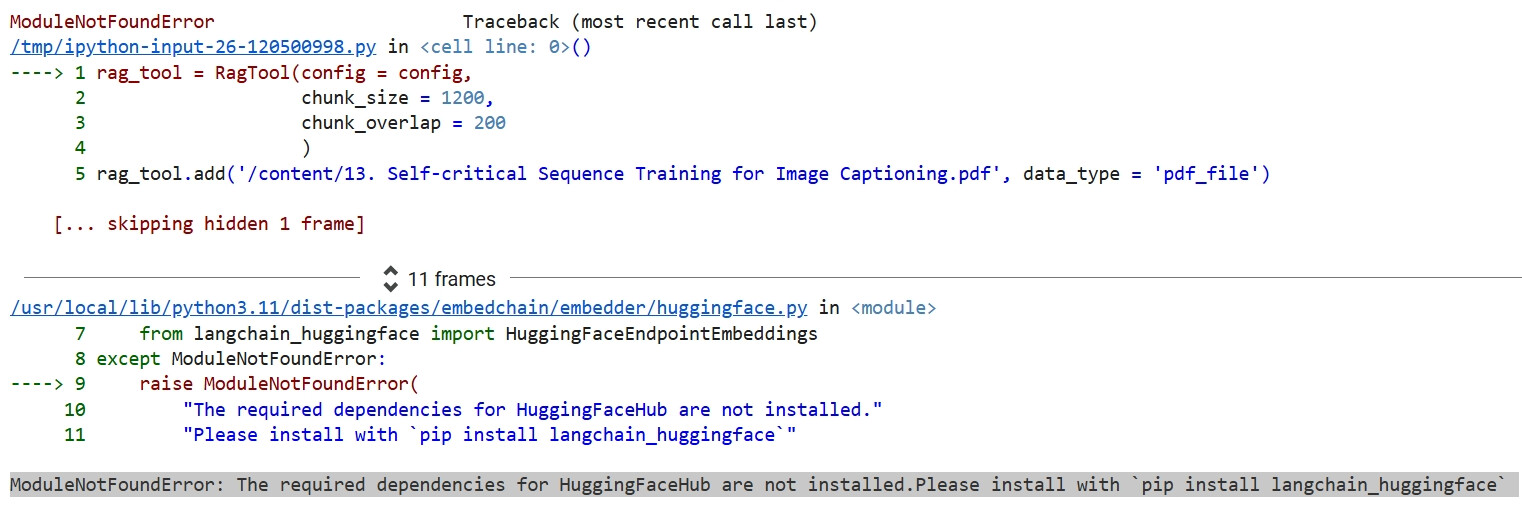The height and width of the screenshot is (512, 1522).
Task: Click the 'required dependencies for HuggingFaceHub' string line 10
Action: (532, 410)
